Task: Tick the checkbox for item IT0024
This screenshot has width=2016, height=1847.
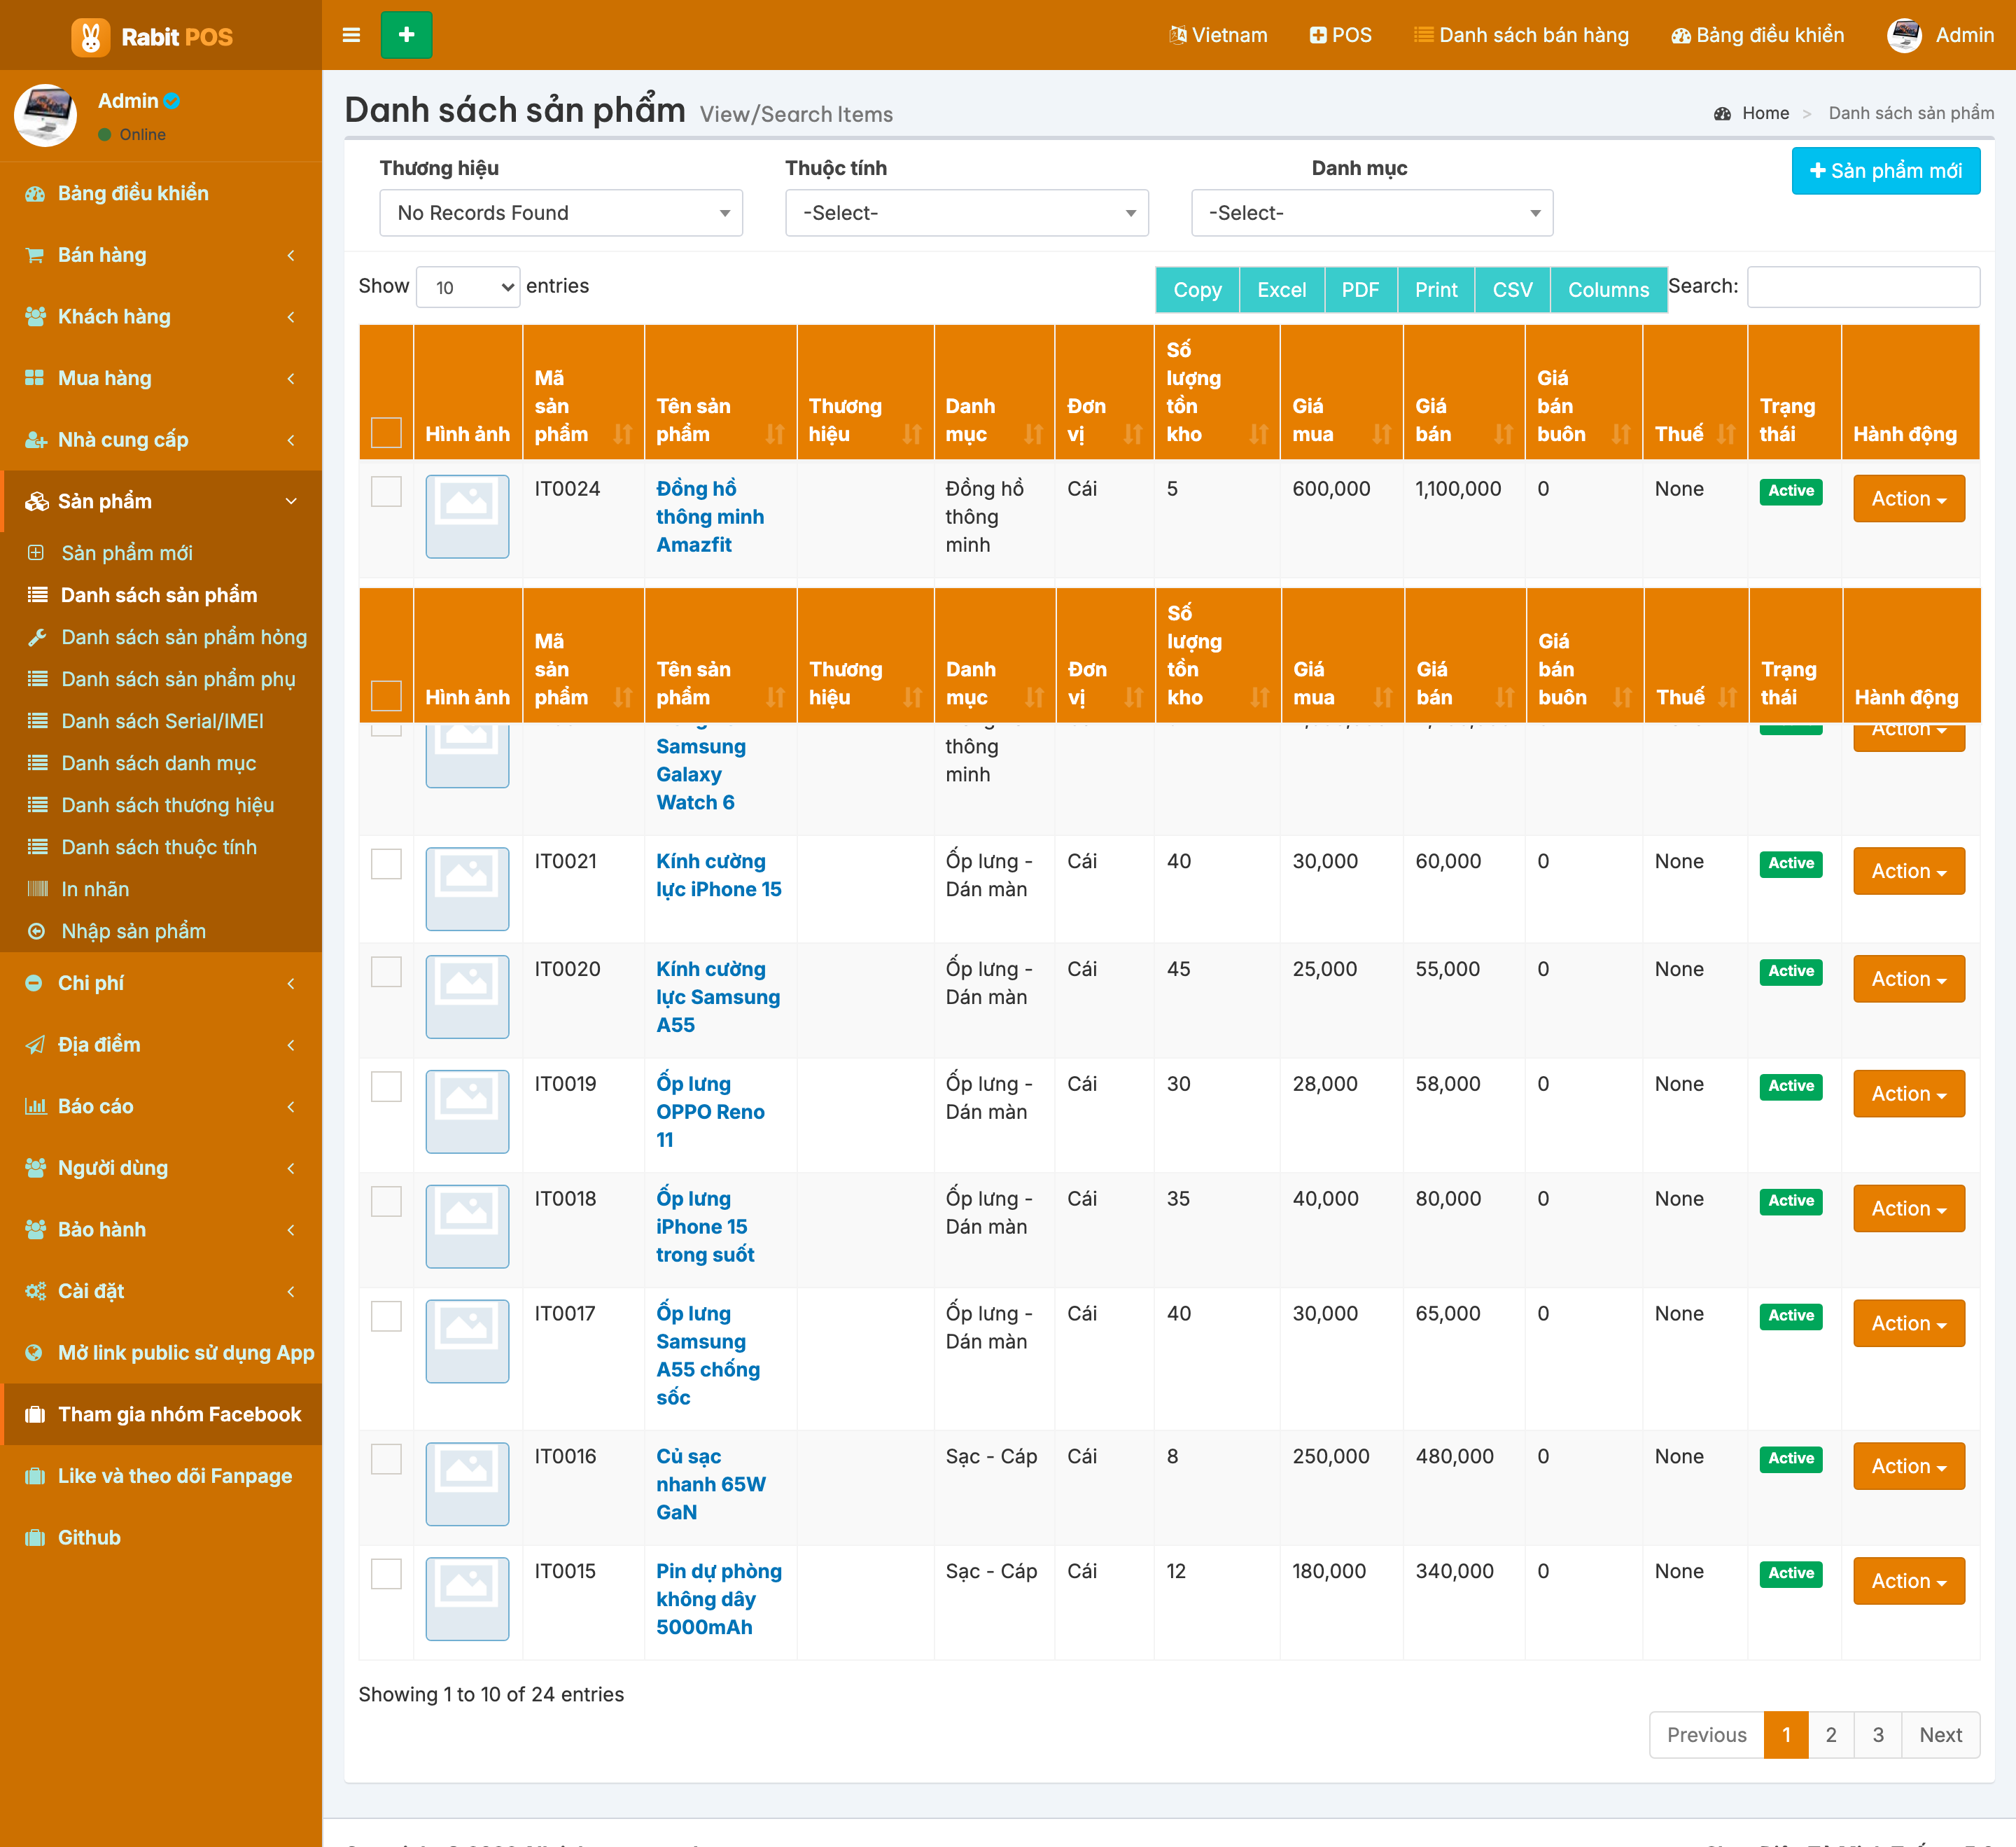Action: coord(386,491)
